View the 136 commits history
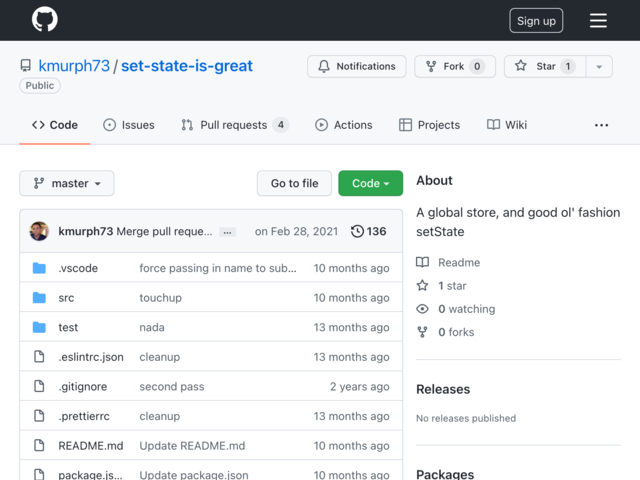 (369, 231)
